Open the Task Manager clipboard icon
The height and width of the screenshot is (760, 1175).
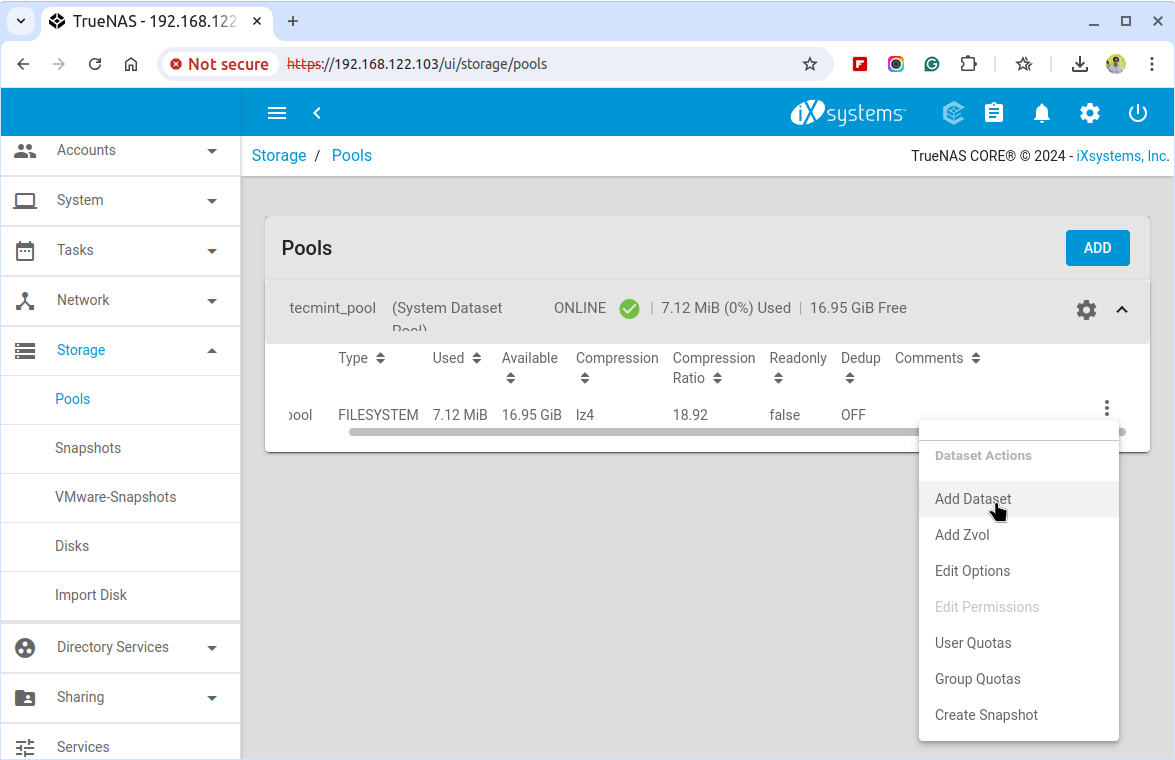pyautogui.click(x=994, y=113)
